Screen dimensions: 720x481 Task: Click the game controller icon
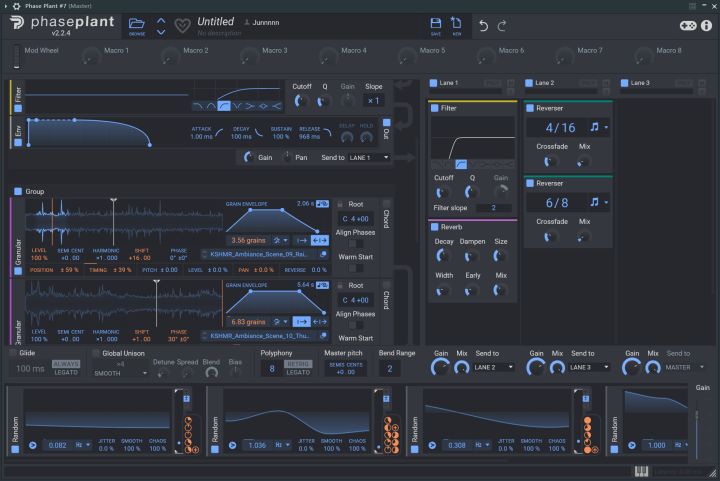click(x=689, y=25)
